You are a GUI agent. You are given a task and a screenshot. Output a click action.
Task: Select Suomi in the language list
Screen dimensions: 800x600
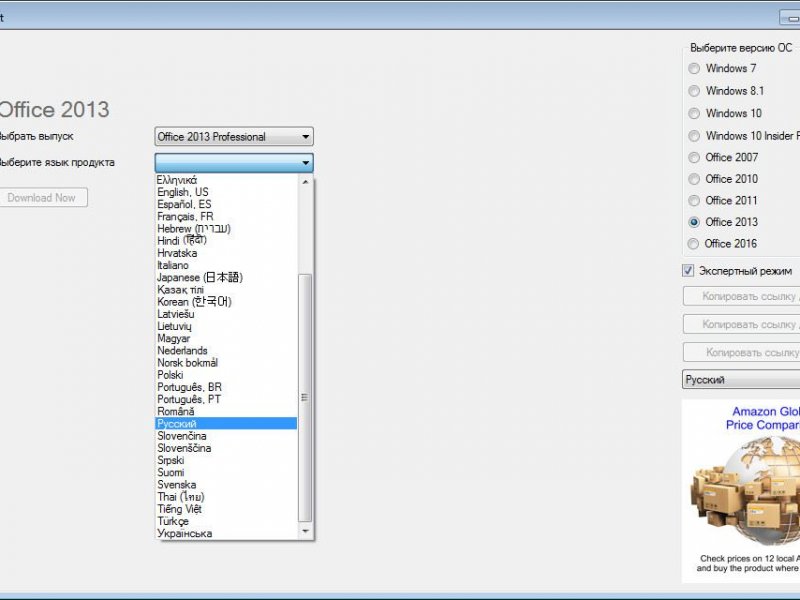tap(226, 472)
